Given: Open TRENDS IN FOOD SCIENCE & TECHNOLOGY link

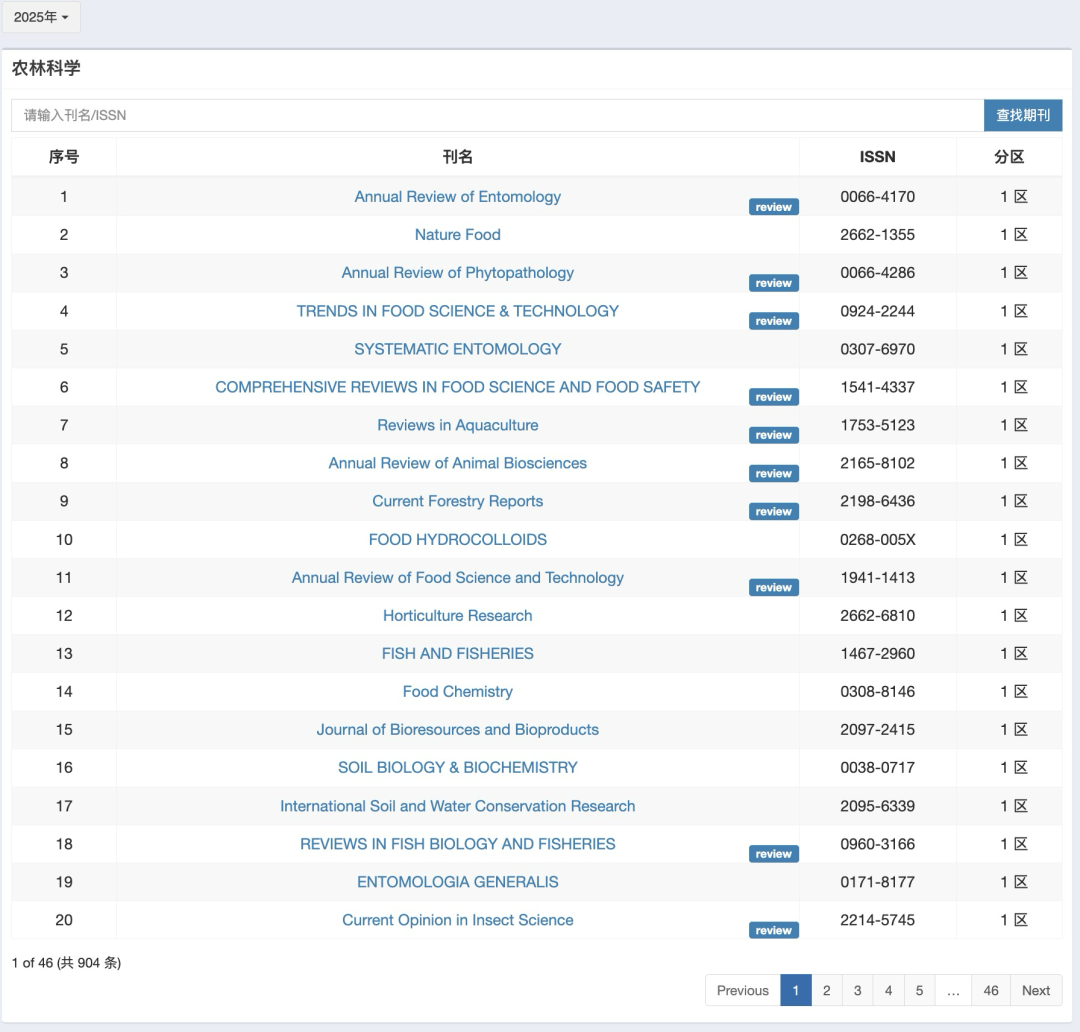Looking at the screenshot, I should pos(457,311).
